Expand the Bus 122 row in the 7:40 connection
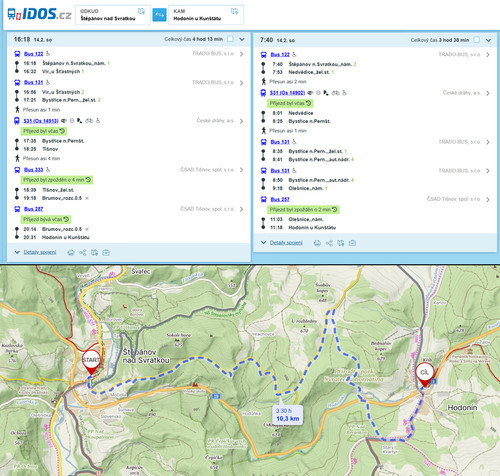The image size is (500, 476). tap(488, 55)
